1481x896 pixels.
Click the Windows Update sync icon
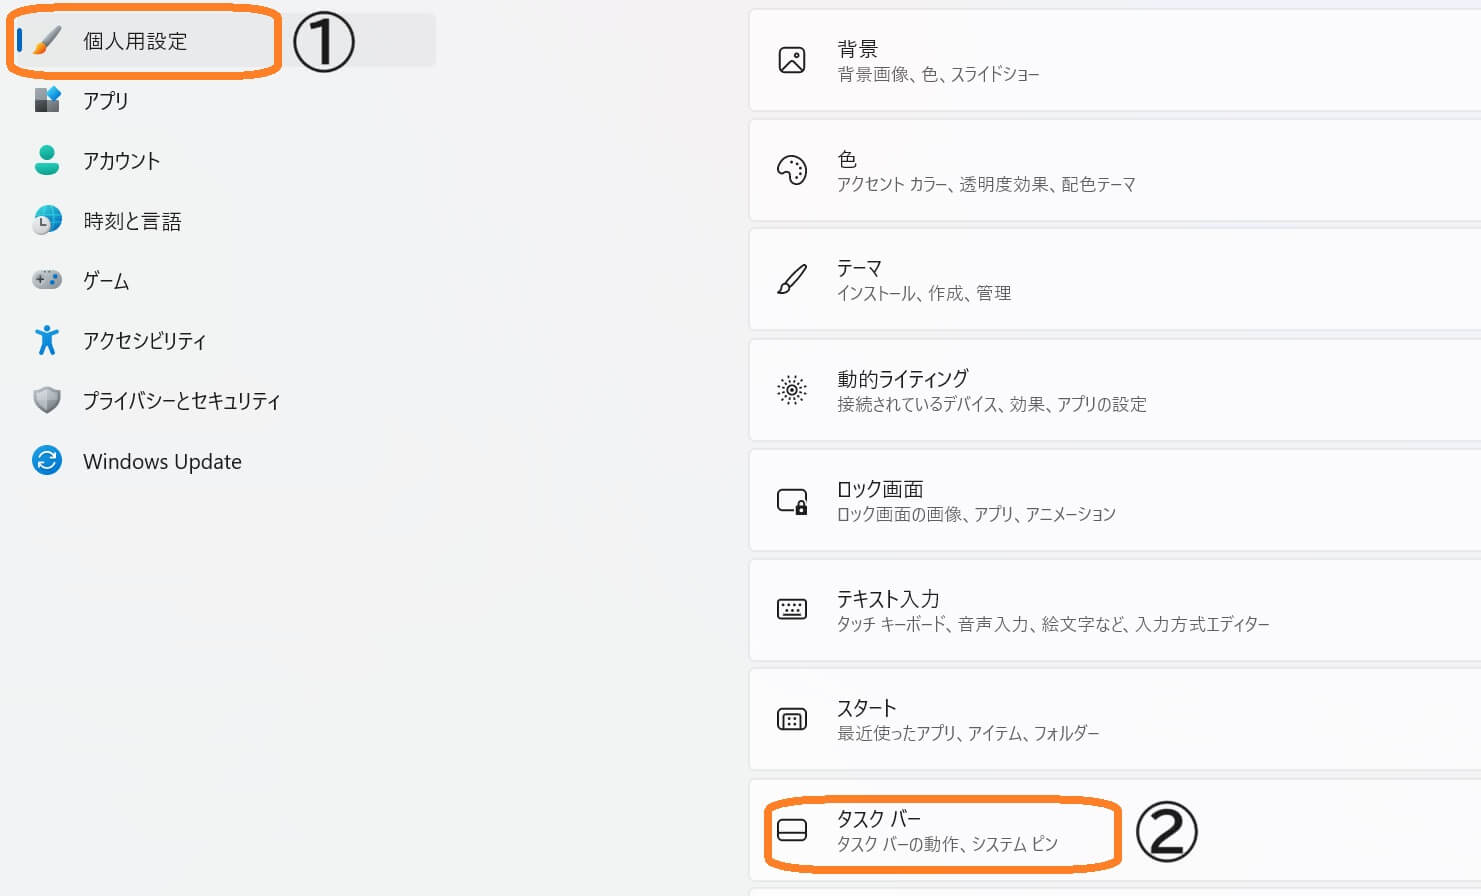tap(47, 460)
